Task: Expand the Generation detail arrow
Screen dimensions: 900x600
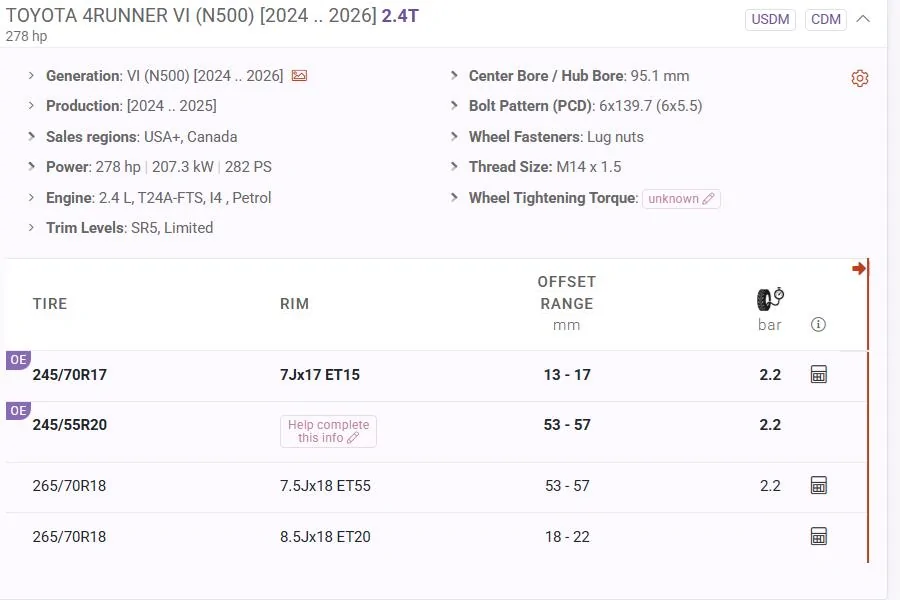Action: click(32, 76)
